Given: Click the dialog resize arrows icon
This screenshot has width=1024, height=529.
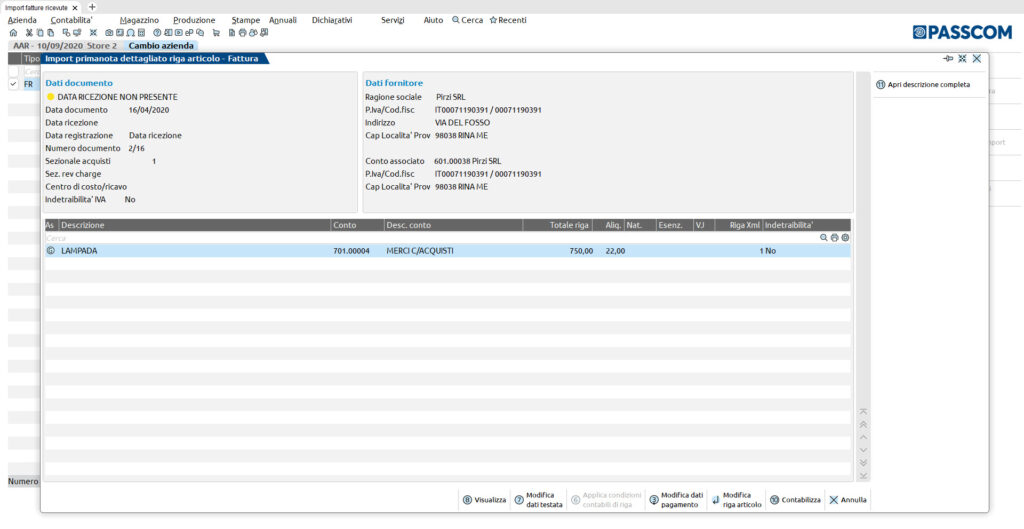Looking at the screenshot, I should (x=963, y=59).
